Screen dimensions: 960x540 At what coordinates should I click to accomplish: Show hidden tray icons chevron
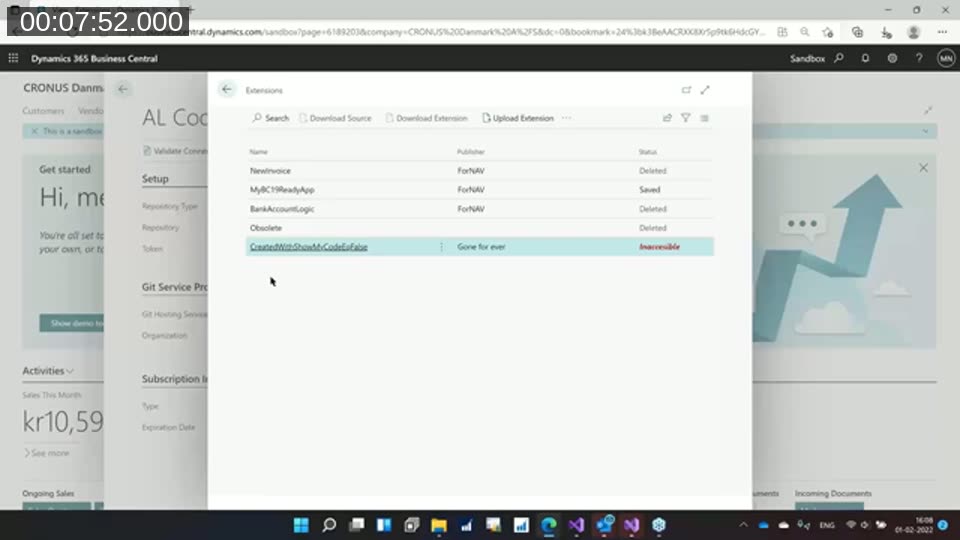743,525
